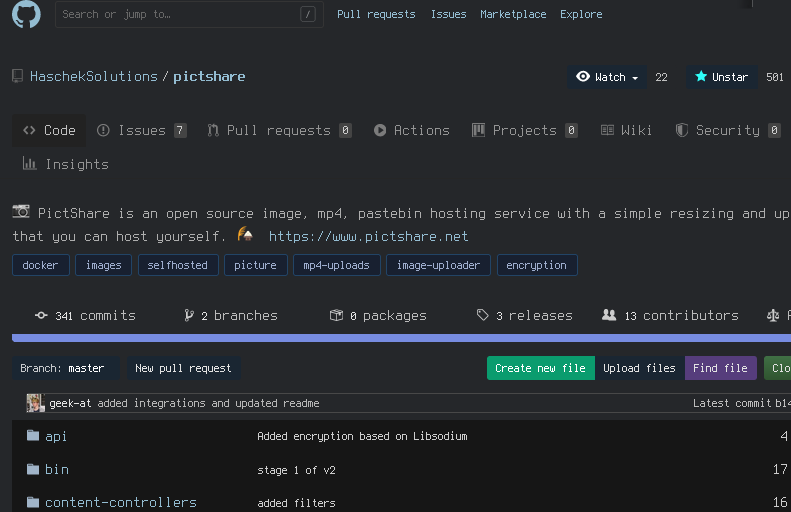The height and width of the screenshot is (512, 791).
Task: Open Marketplace in the top navigation
Action: tap(513, 14)
